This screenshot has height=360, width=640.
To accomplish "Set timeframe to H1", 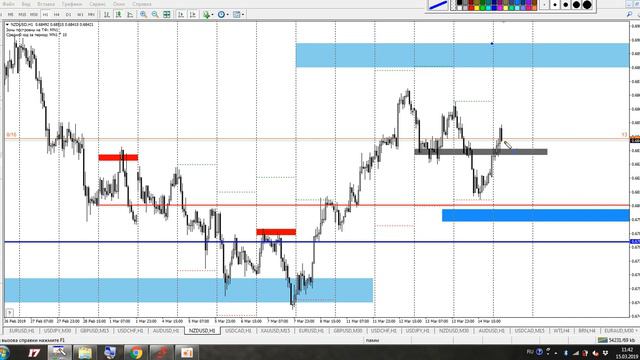I will [45, 14].
